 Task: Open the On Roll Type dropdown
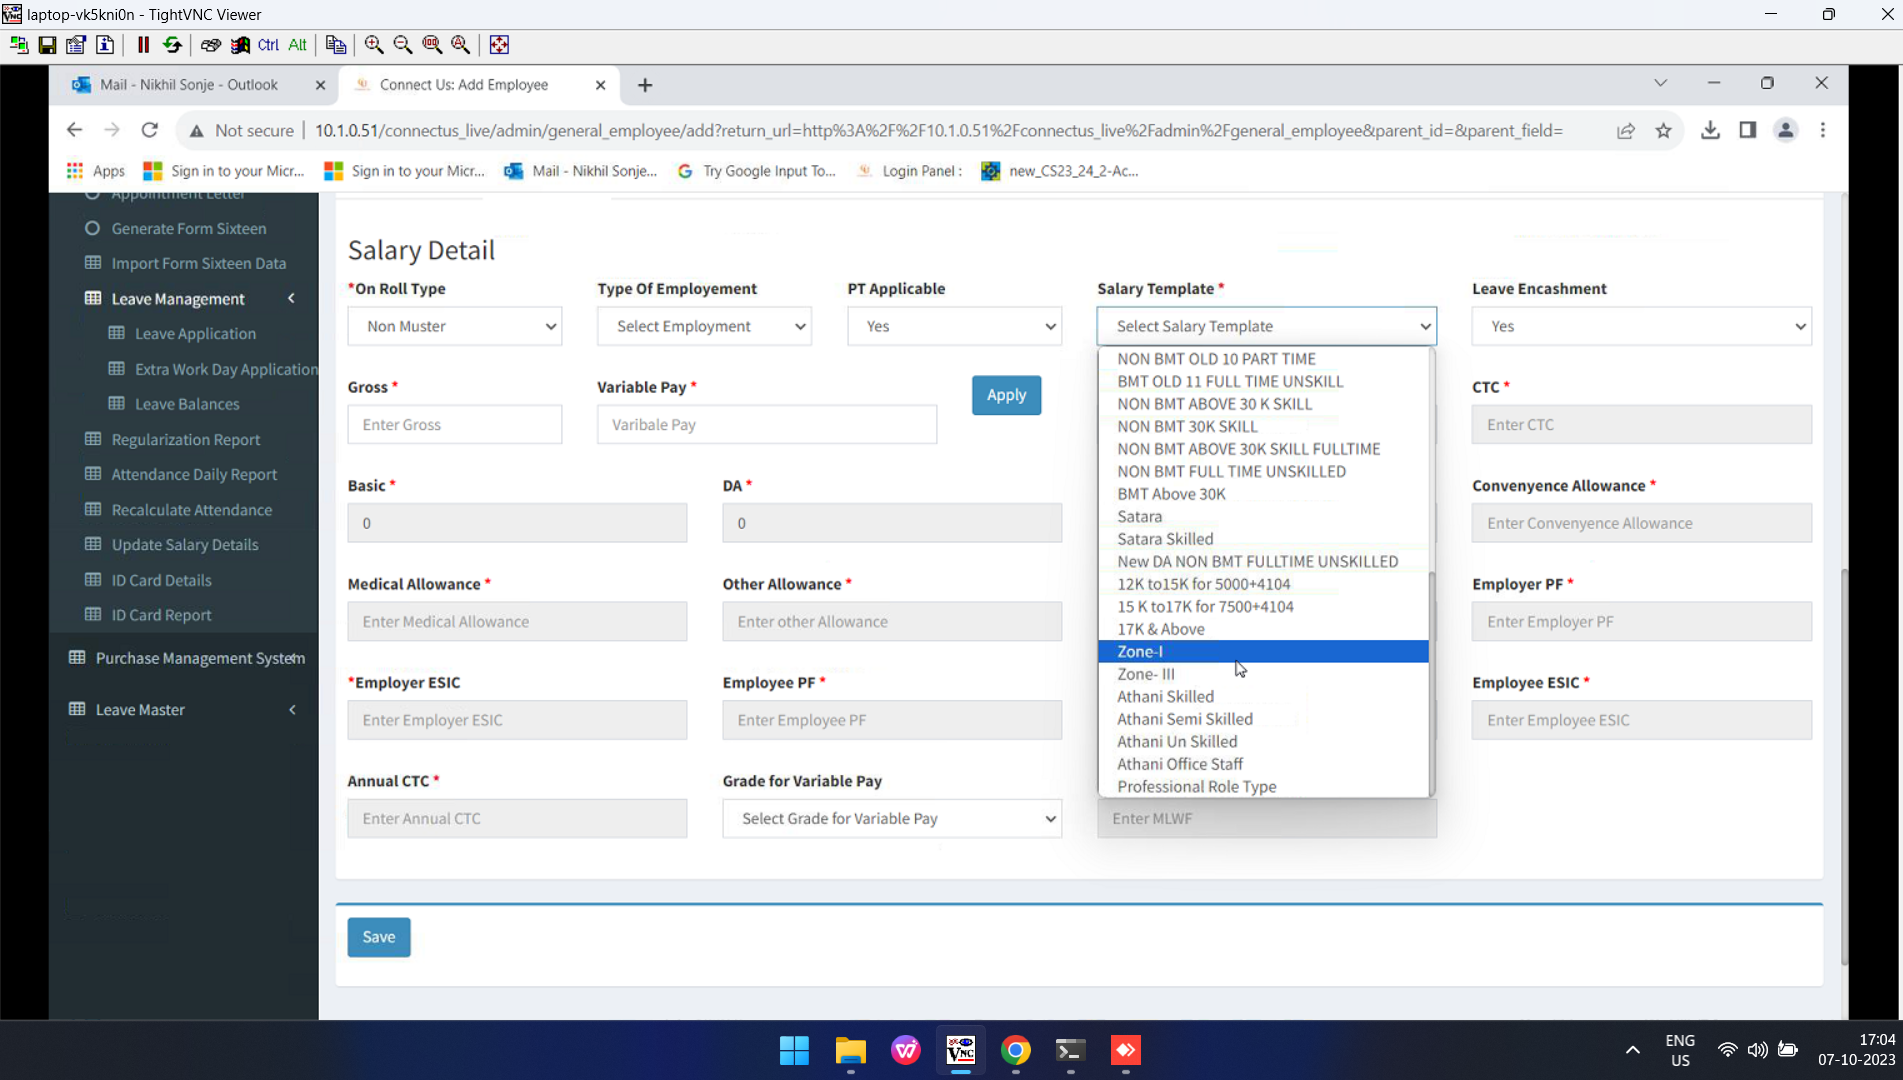(x=454, y=326)
